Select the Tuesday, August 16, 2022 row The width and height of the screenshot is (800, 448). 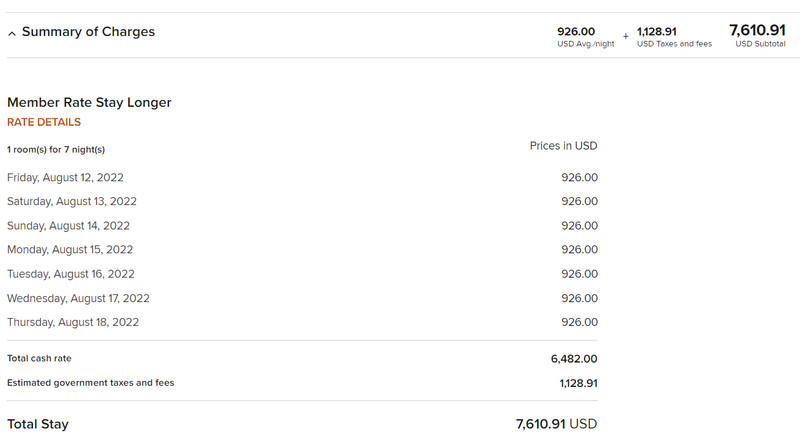click(302, 274)
